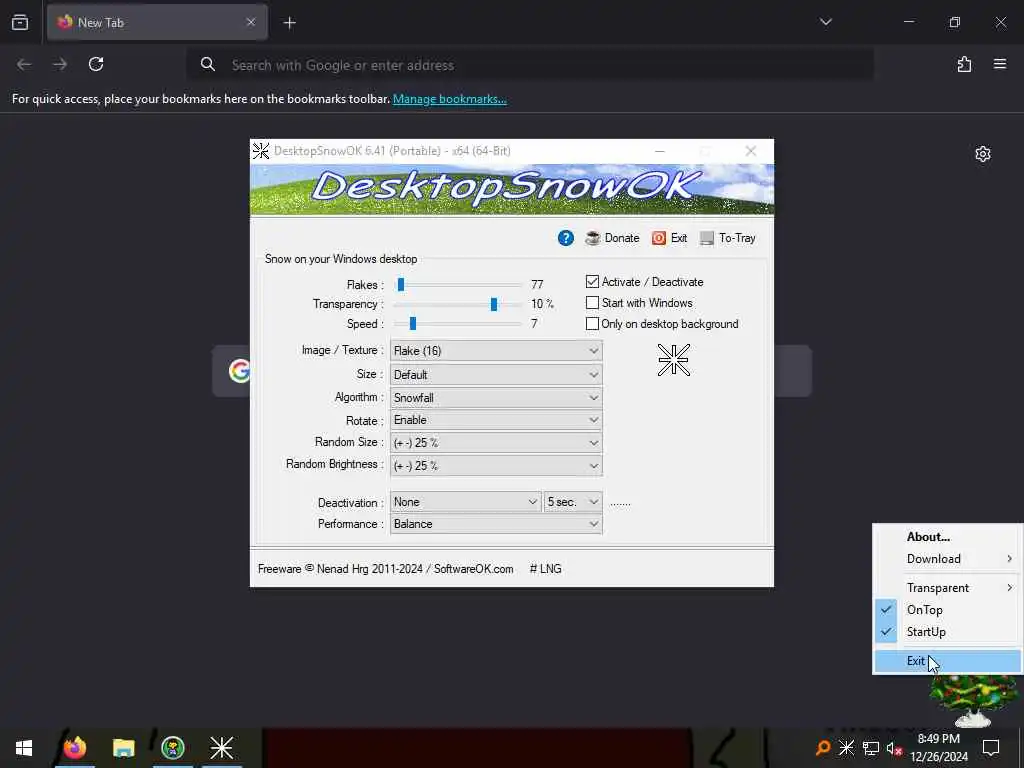Click the Firefox address search field

coord(530,65)
